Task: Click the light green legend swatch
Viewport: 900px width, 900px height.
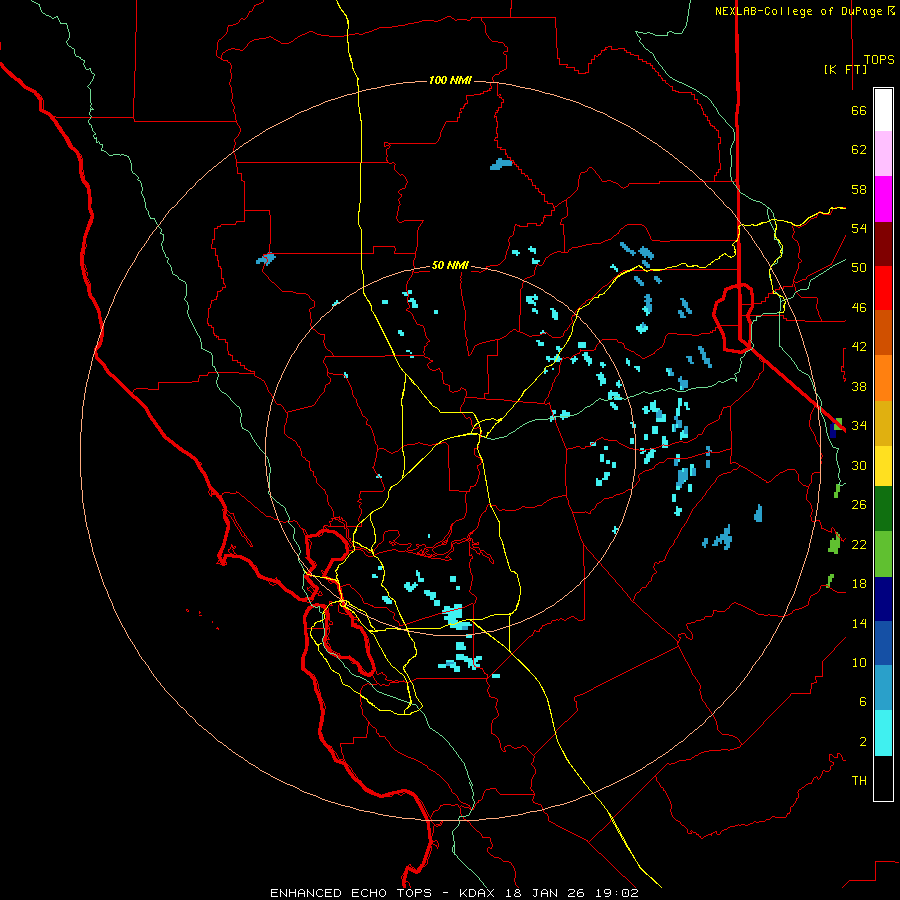Action: (x=883, y=554)
